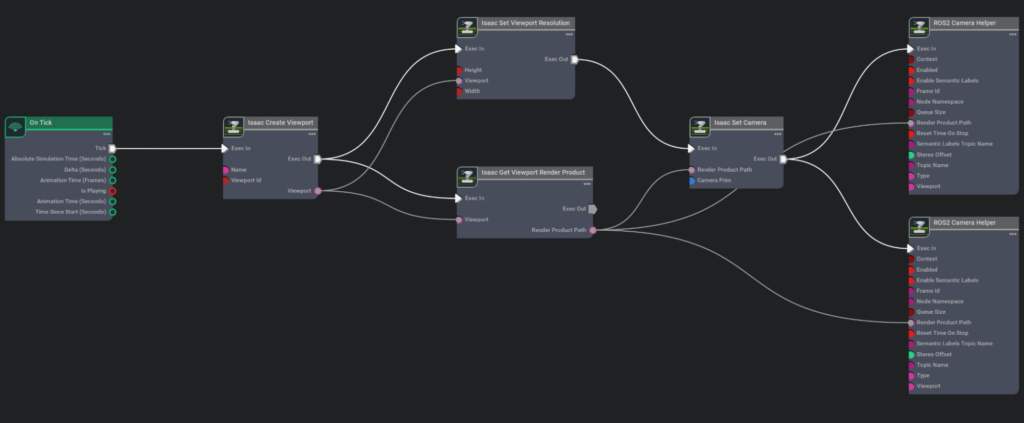Viewport: 1024px width, 423px height.
Task: Click the Isaac Create Viewport node icon
Action: [233, 126]
